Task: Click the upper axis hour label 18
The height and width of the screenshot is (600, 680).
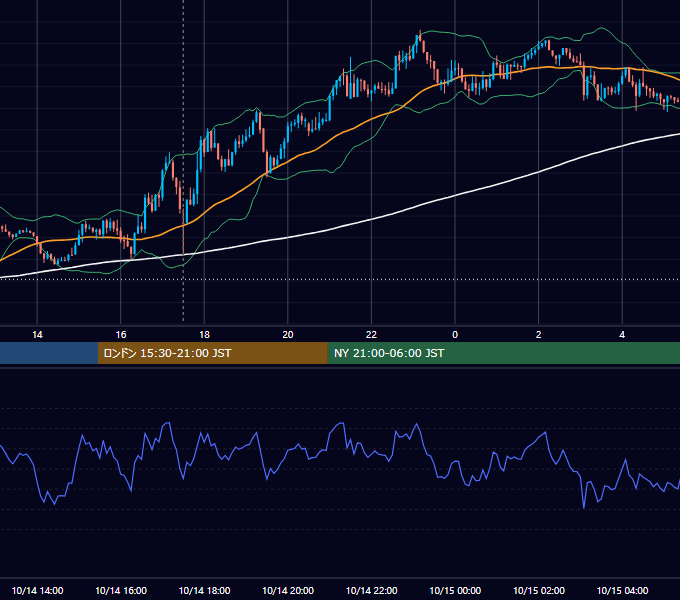Action: click(204, 335)
